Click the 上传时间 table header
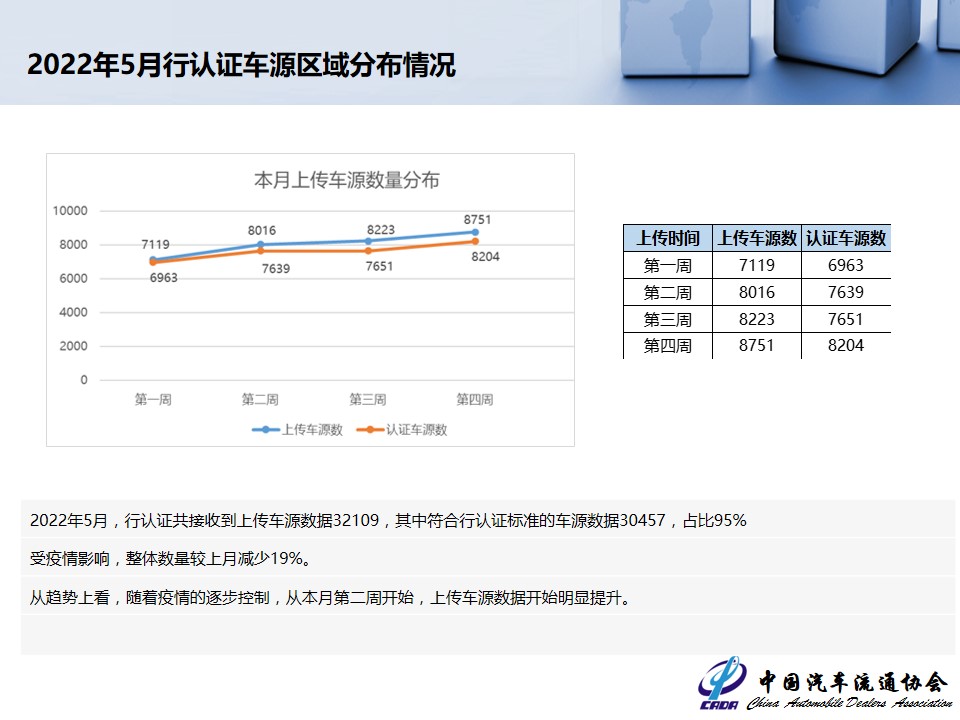The width and height of the screenshot is (960, 720). click(x=667, y=238)
